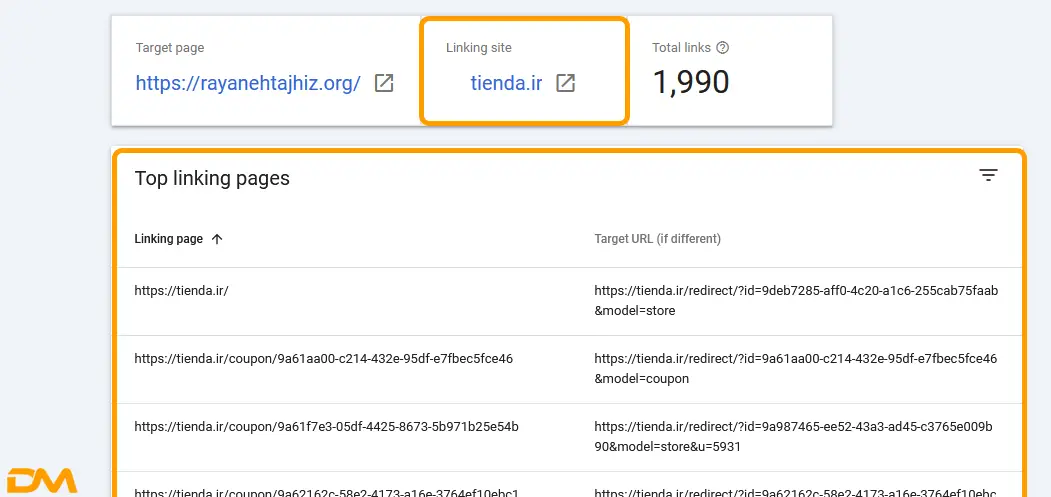Click the orange DM logo
The image size is (1051, 497).
42,481
